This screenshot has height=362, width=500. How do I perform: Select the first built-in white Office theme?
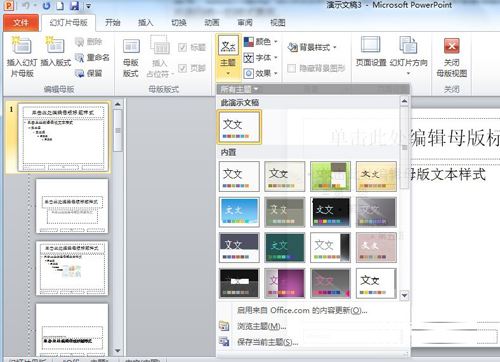[x=239, y=176]
